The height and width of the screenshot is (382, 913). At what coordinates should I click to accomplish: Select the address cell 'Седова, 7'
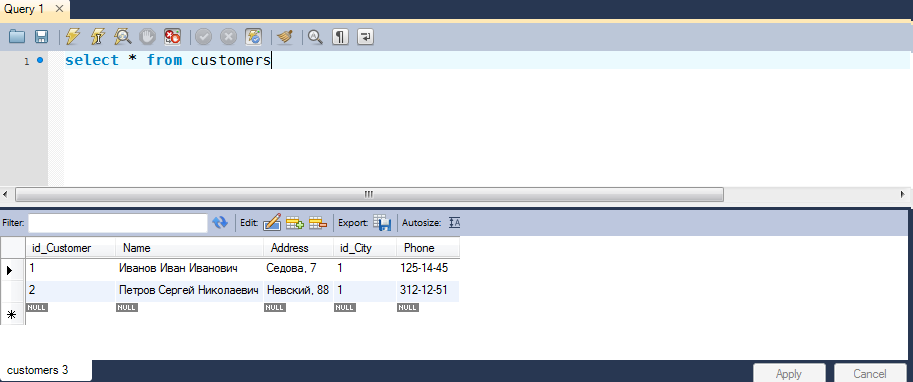coord(298,268)
